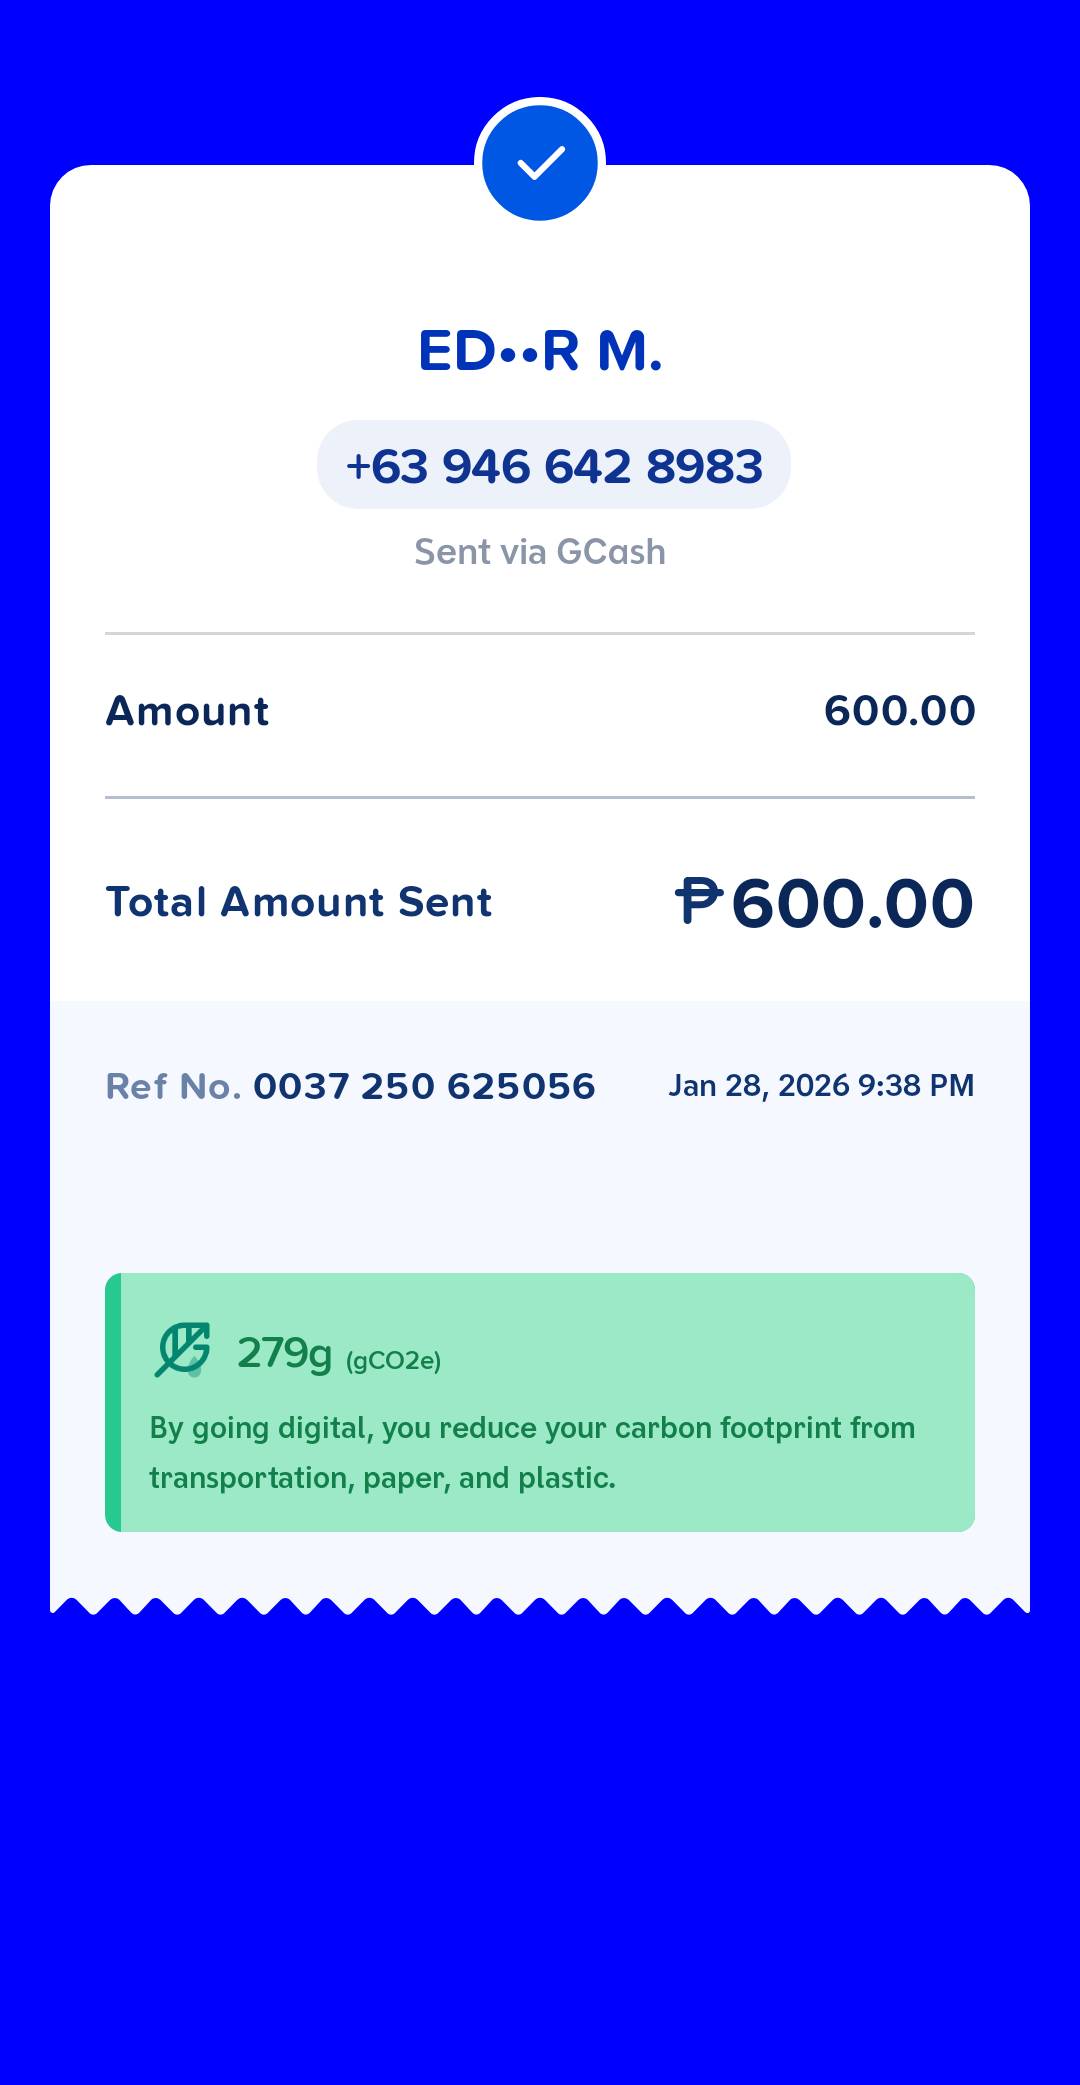Click the going digital carbon footprint message
Screen dimensions: 1080x2085
click(532, 1452)
